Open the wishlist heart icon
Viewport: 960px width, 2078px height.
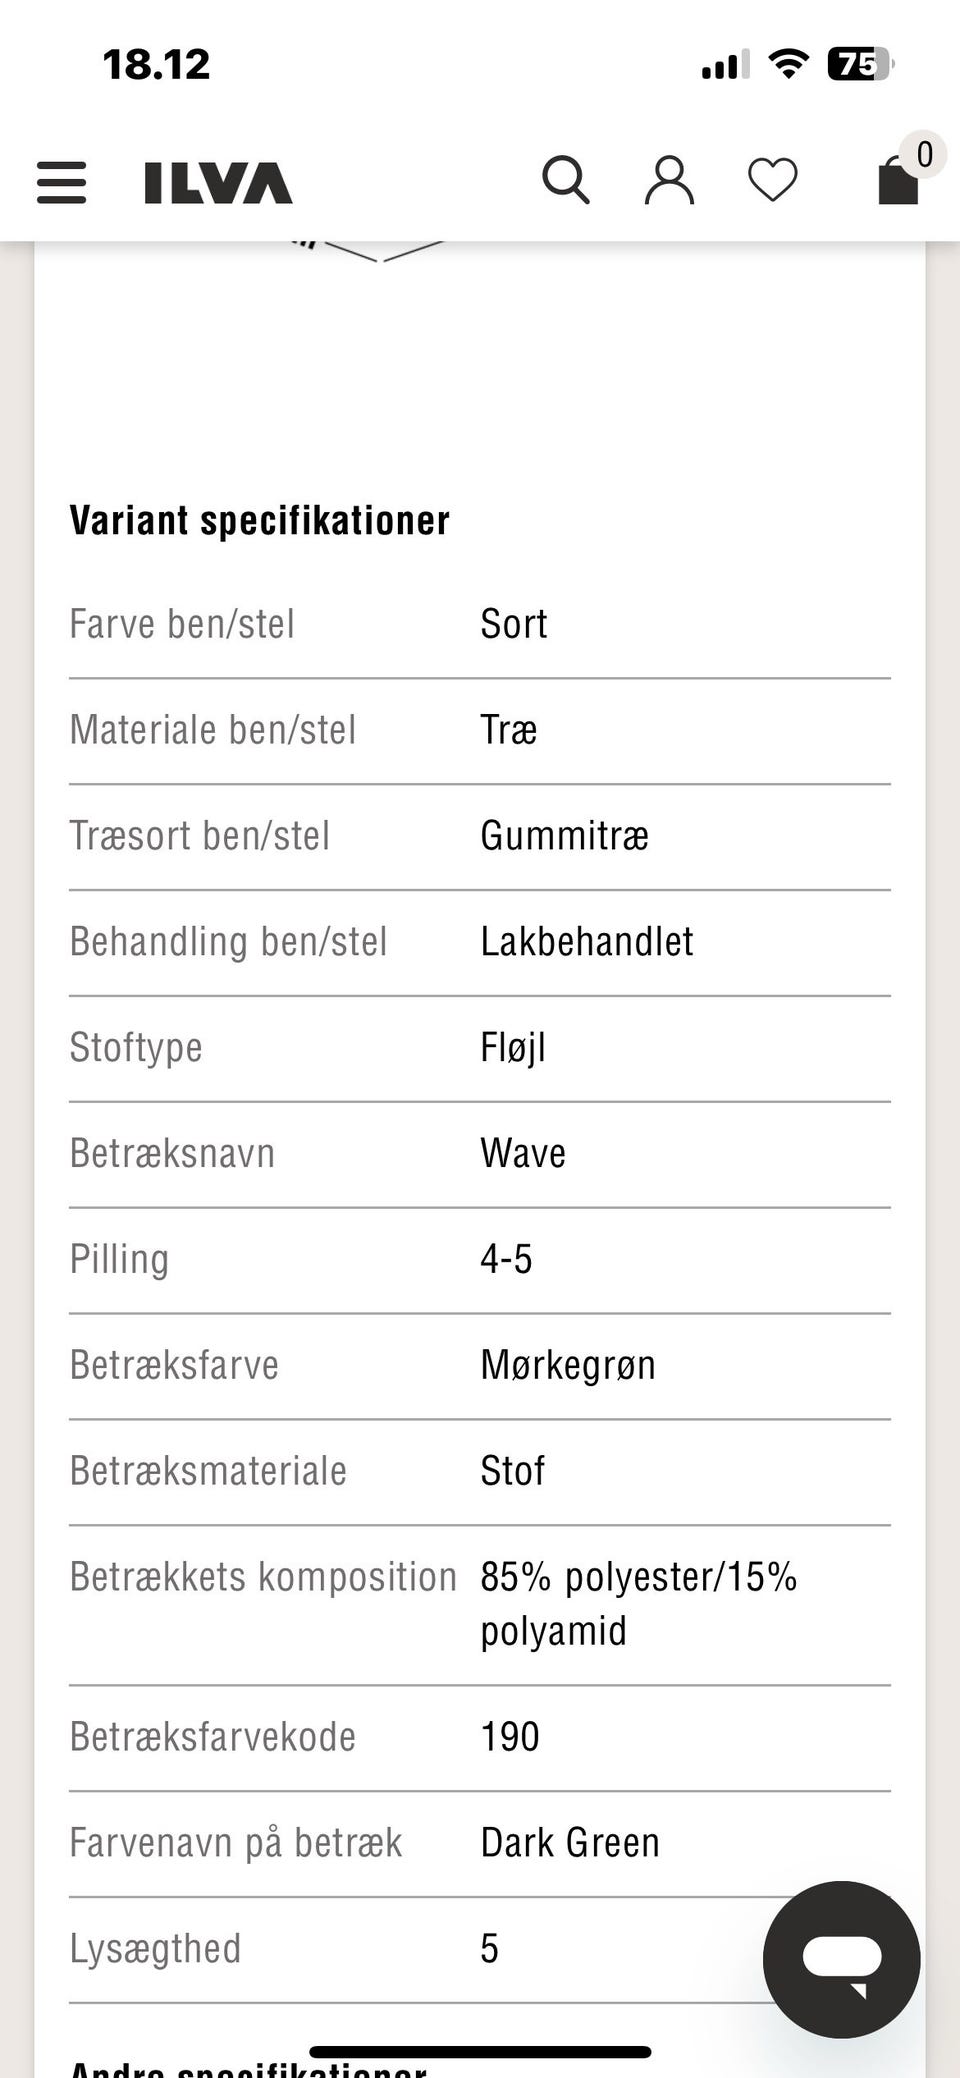(773, 181)
